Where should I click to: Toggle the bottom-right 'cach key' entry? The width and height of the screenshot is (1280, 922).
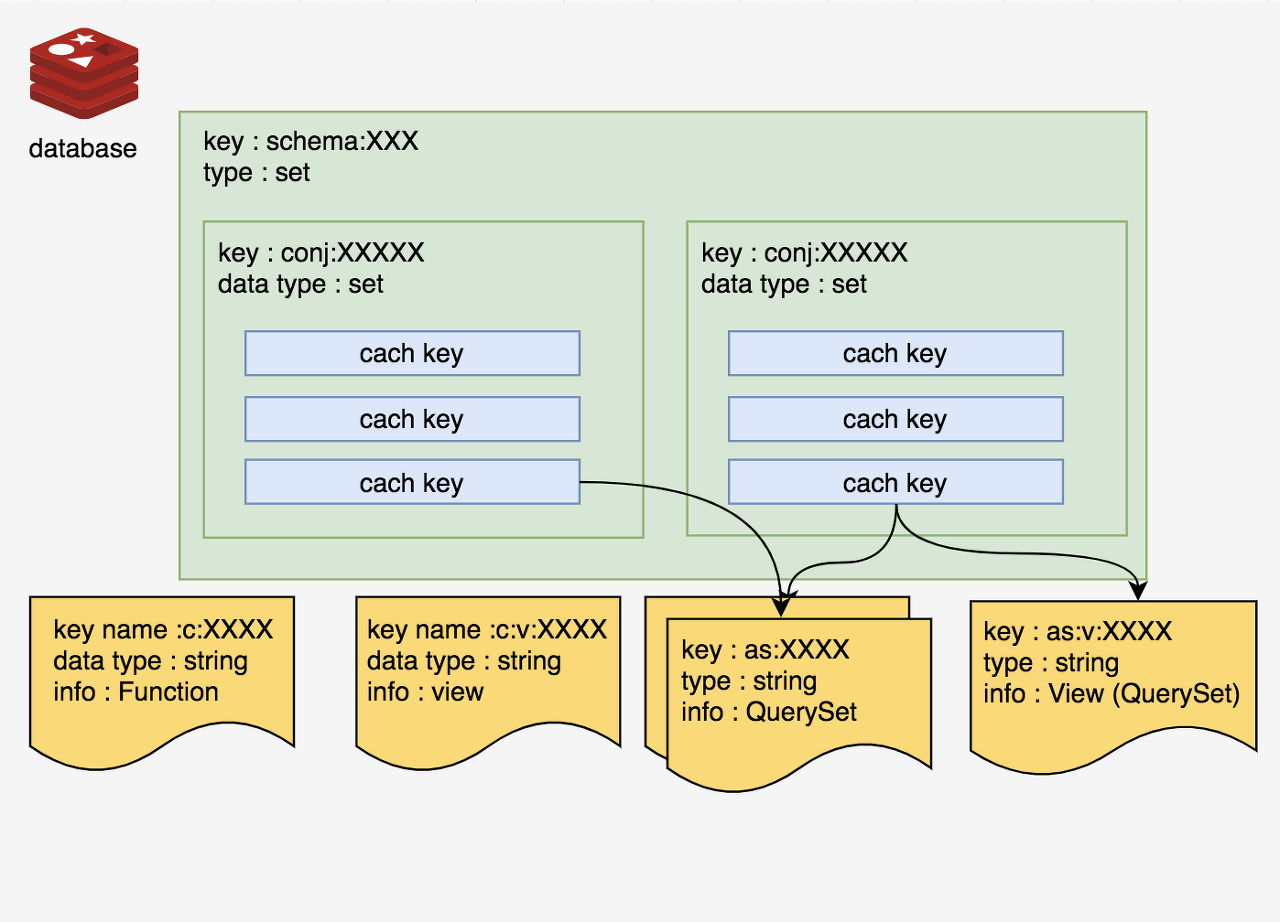[x=895, y=481]
